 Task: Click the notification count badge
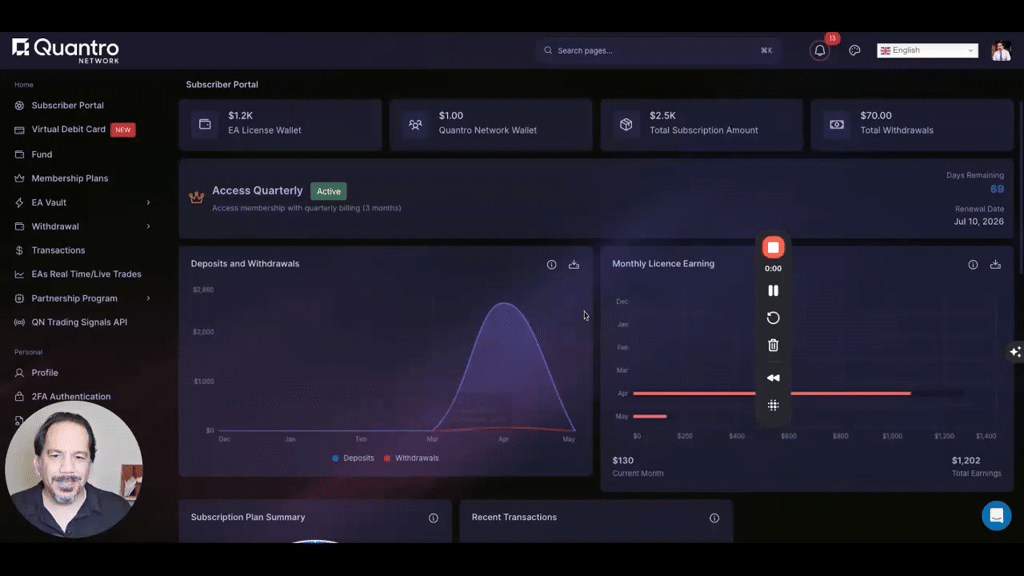point(832,38)
